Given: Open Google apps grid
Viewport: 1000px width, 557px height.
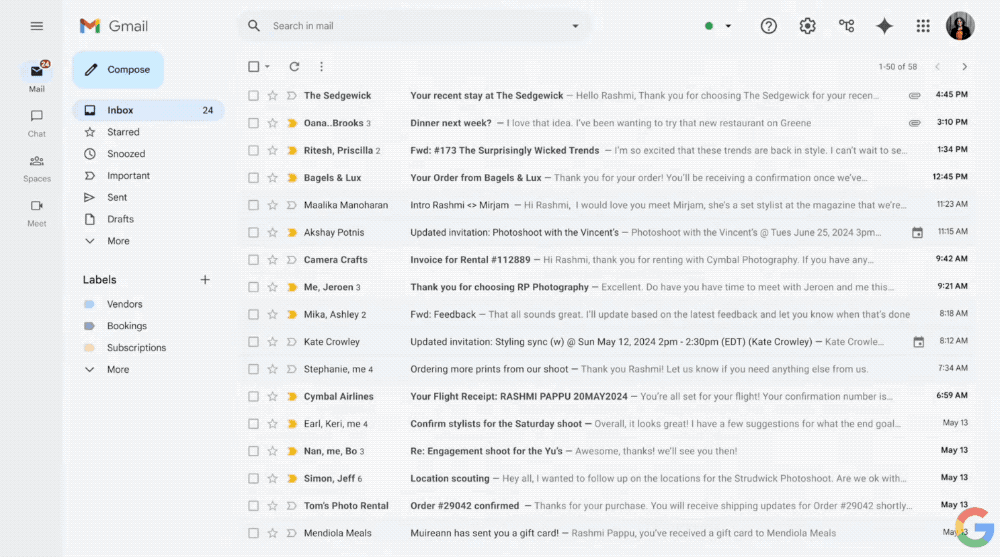Looking at the screenshot, I should coord(923,26).
